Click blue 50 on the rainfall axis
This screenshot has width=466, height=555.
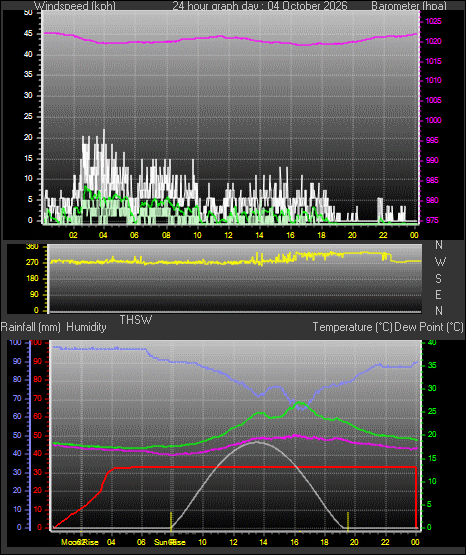coord(17,435)
